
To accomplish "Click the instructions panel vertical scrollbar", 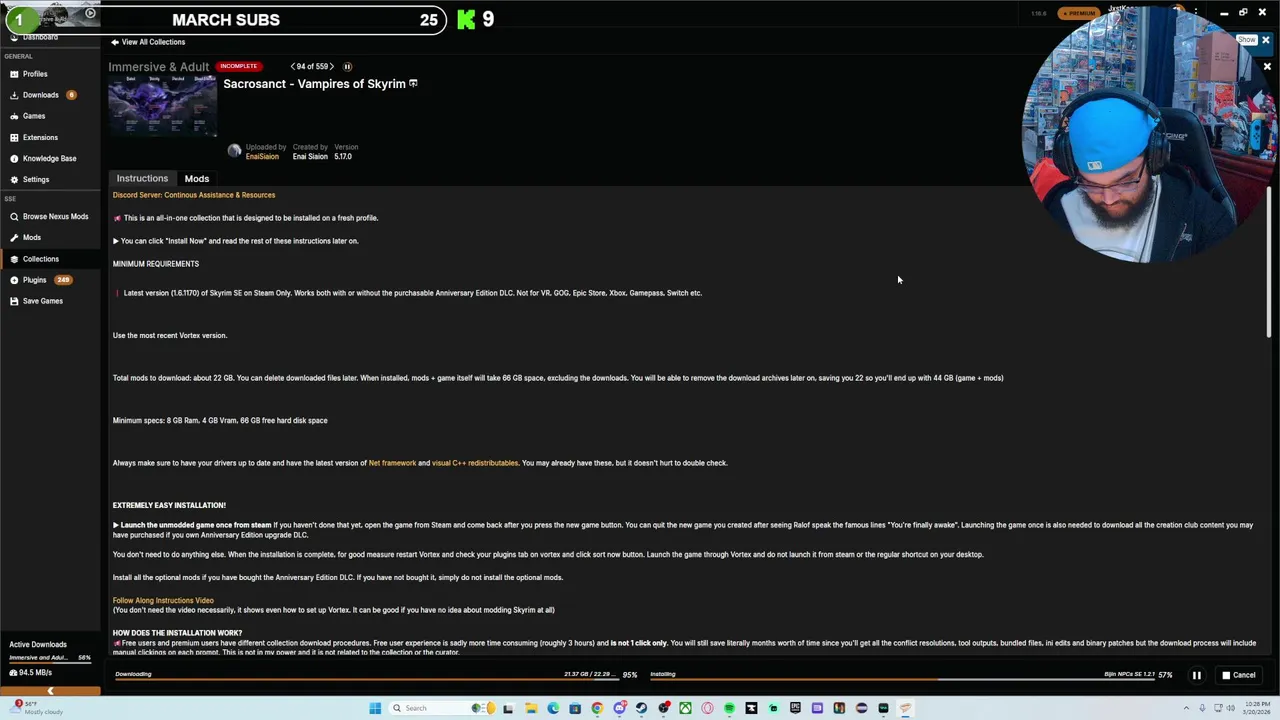I will click(1270, 262).
